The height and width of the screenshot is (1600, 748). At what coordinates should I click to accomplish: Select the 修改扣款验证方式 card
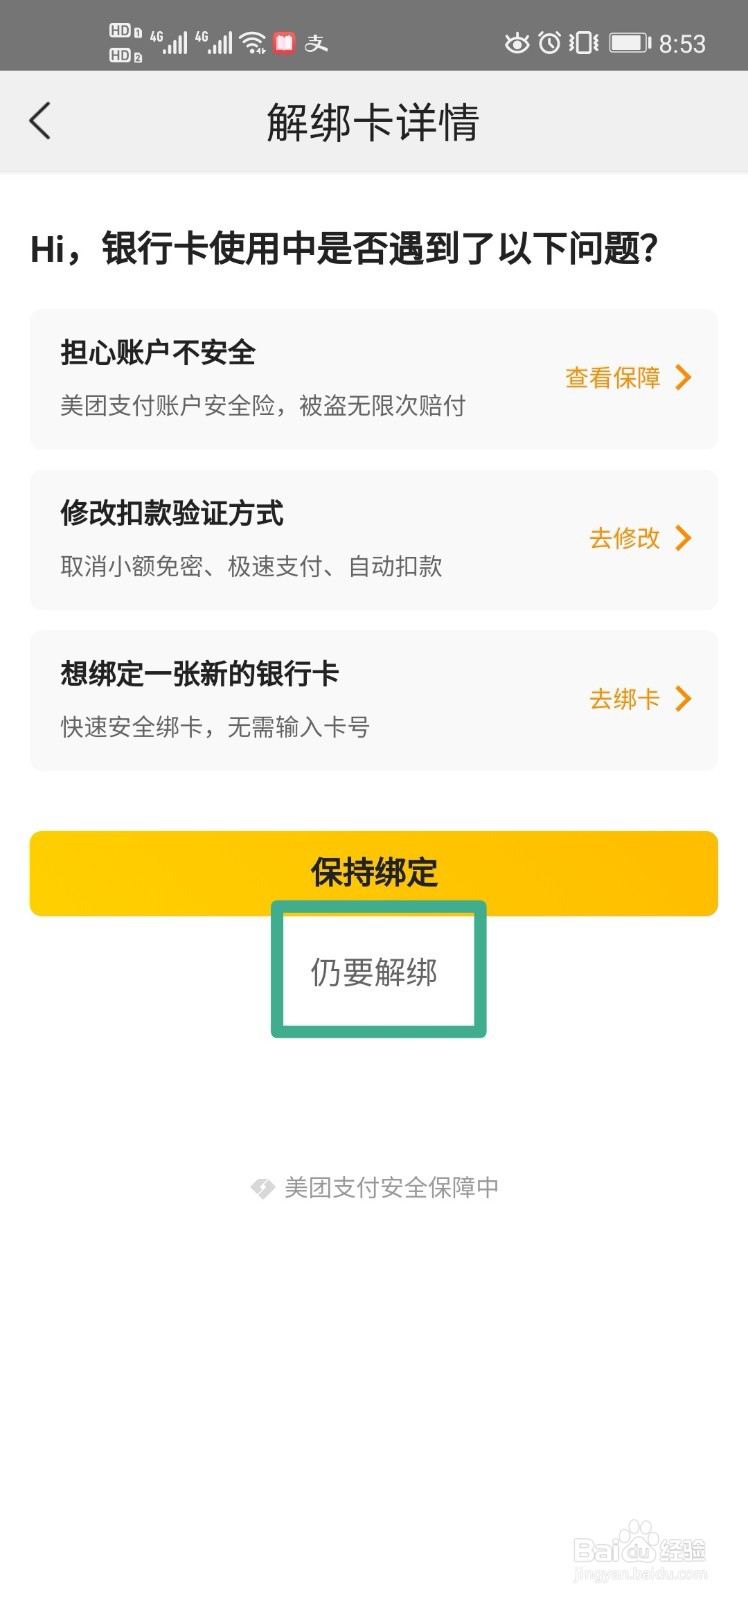pyautogui.click(x=374, y=540)
